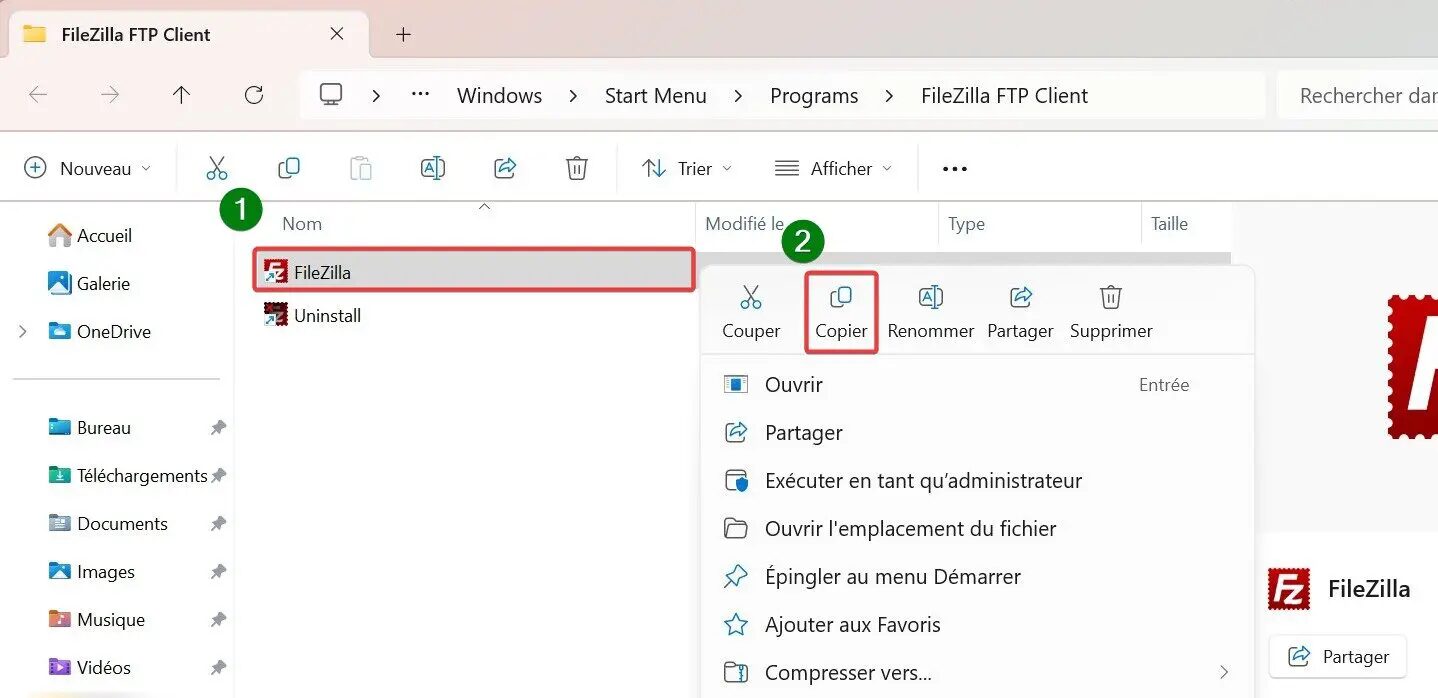Click Partager button in details pane
1438x698 pixels.
pos(1338,657)
